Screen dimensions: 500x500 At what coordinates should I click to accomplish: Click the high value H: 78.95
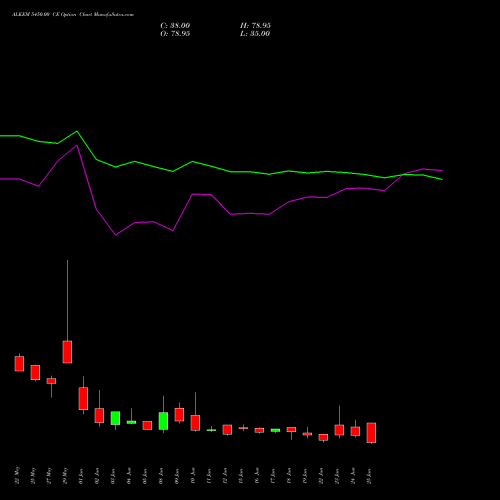tap(255, 26)
